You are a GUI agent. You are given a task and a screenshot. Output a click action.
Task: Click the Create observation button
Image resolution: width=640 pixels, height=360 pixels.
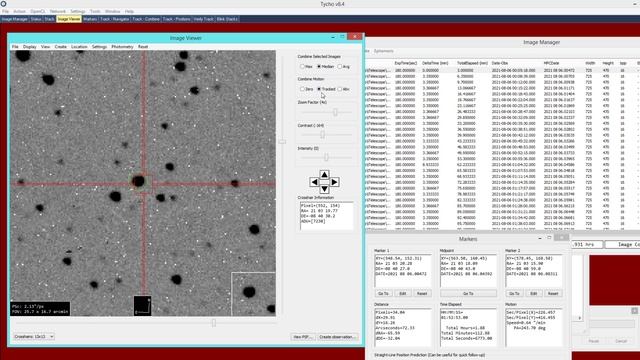338,337
